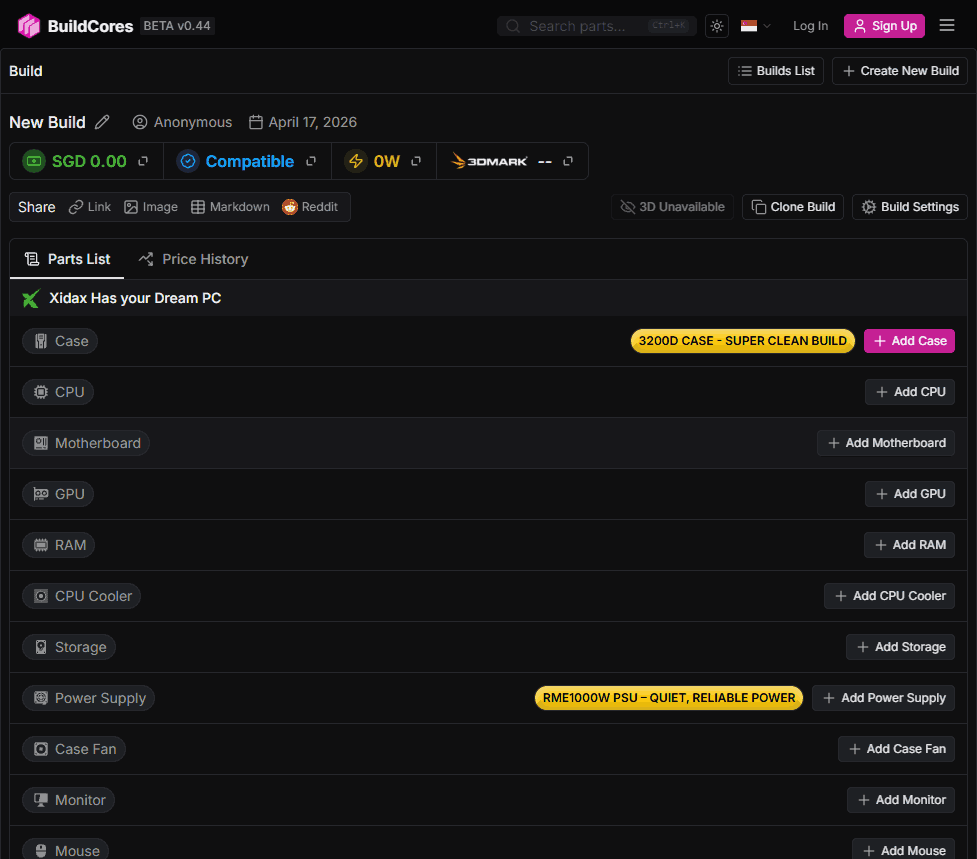
Task: Click the parts search field
Action: [590, 25]
